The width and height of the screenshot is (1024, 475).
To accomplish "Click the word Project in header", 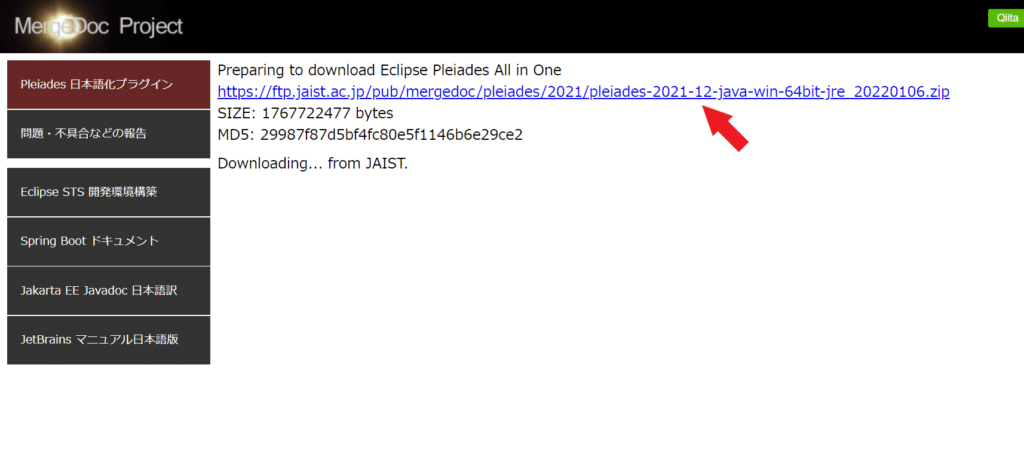I will click(x=152, y=27).
